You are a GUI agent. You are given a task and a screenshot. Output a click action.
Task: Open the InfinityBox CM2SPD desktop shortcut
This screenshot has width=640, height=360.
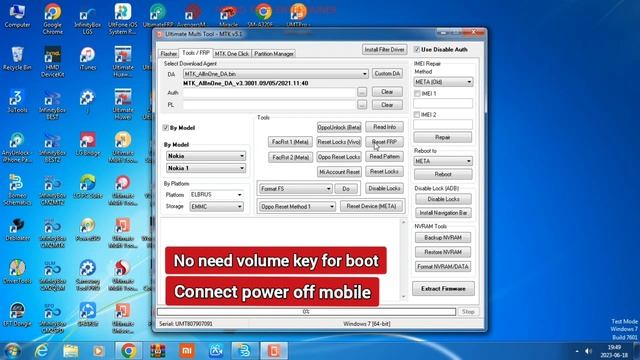point(53,318)
